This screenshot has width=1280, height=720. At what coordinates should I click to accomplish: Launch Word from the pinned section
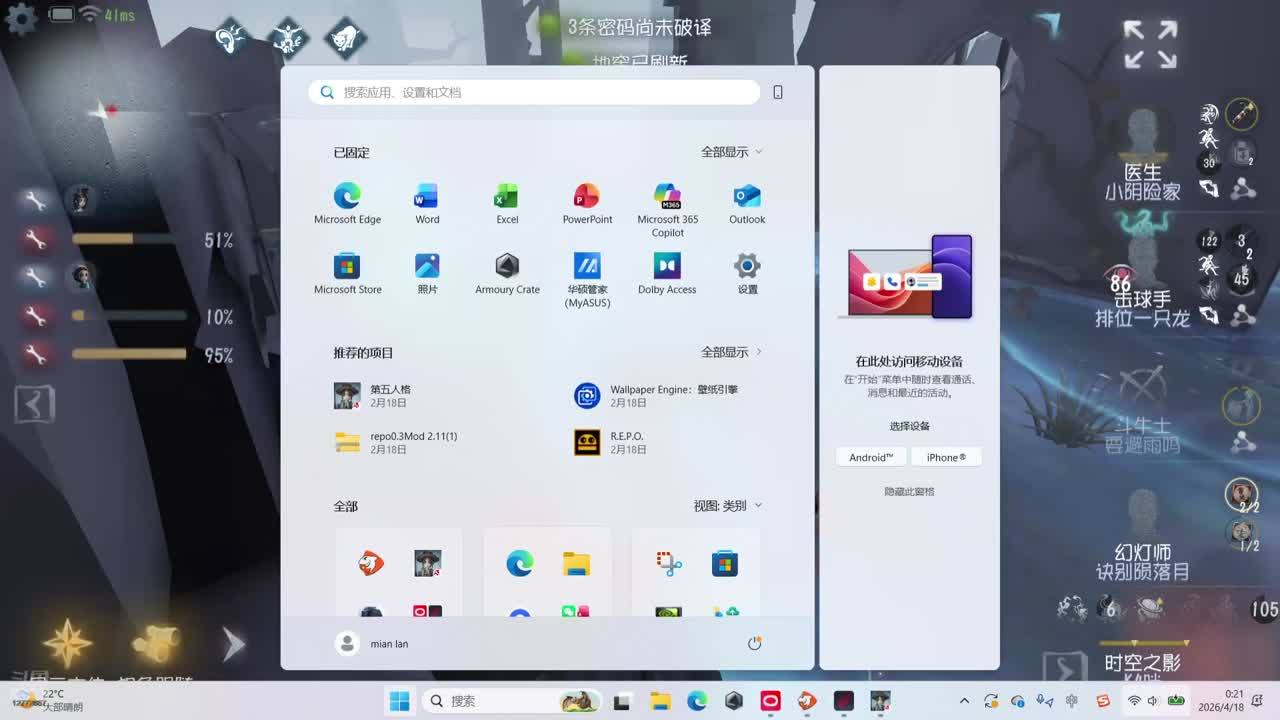[x=427, y=197]
